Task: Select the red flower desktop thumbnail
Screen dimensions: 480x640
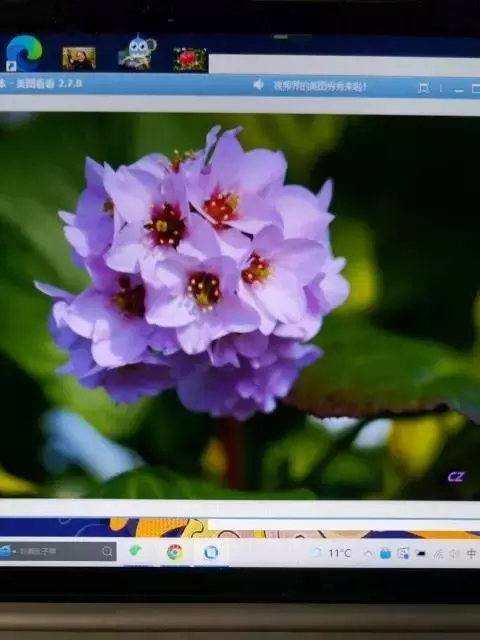Action: pos(190,59)
